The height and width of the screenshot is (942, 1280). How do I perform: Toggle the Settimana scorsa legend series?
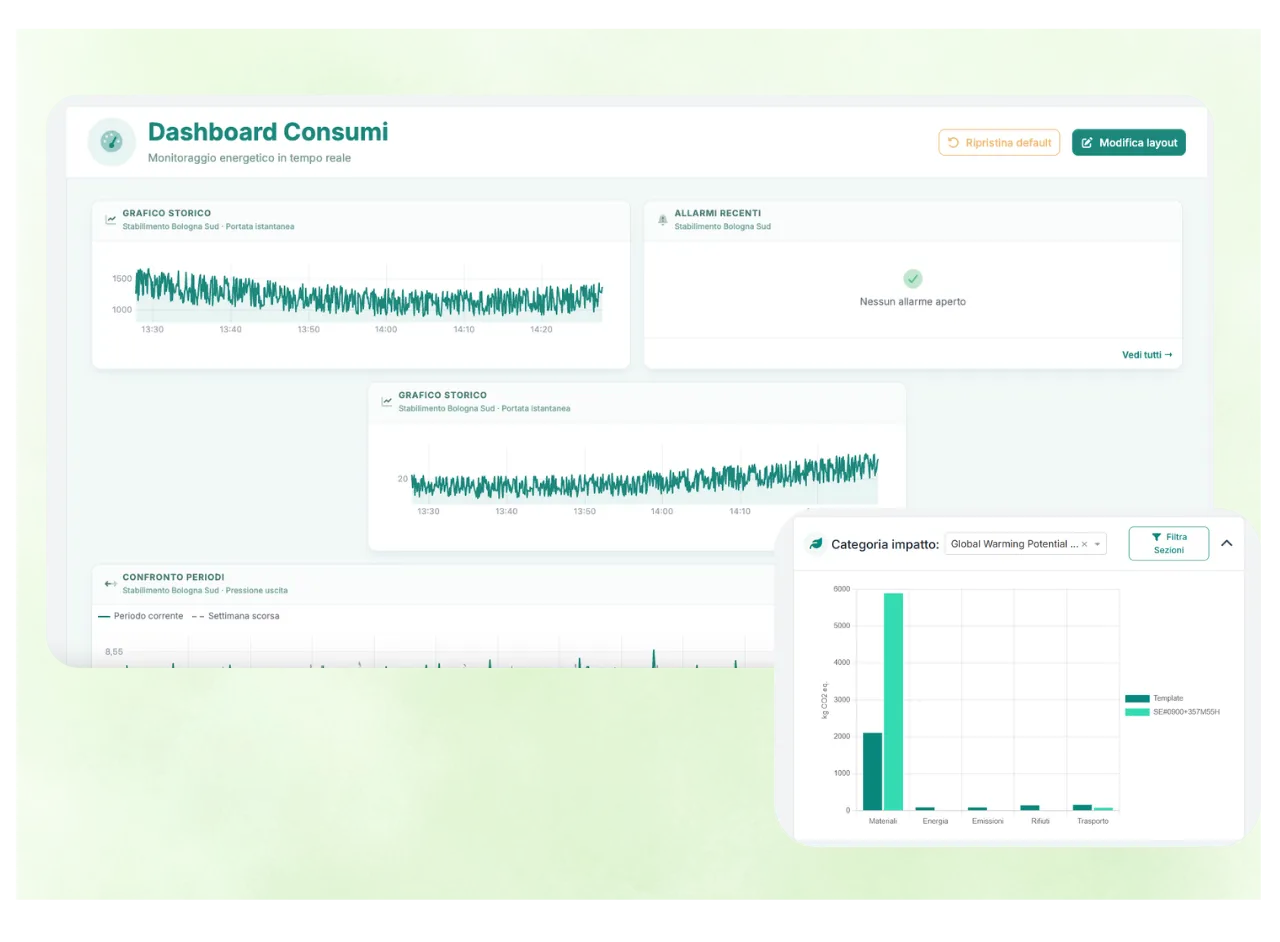coord(236,616)
